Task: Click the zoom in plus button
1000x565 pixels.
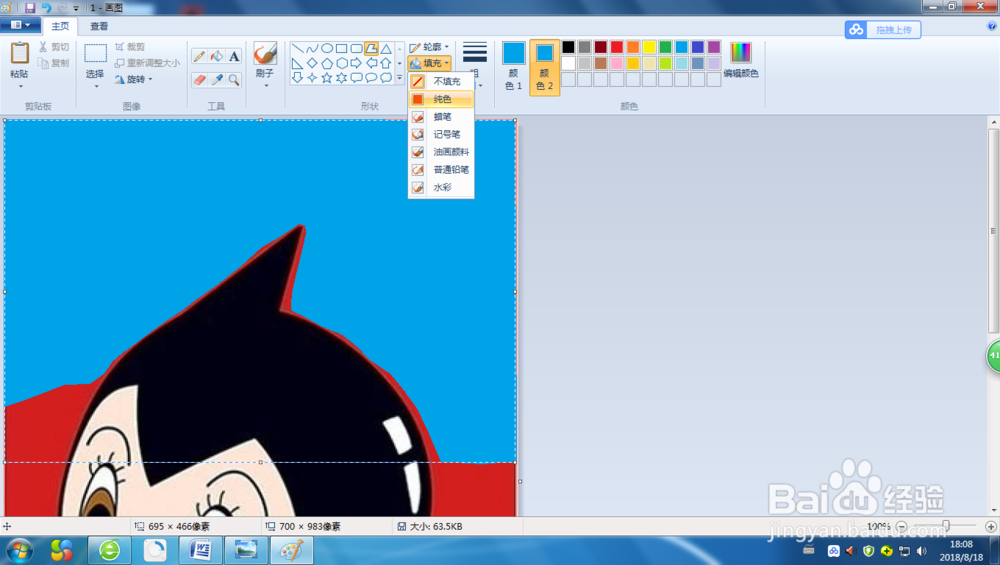Action: 990,527
